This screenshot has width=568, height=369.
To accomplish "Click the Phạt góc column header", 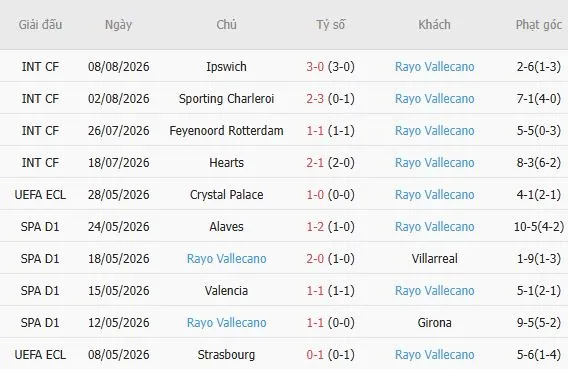I will [539, 25].
